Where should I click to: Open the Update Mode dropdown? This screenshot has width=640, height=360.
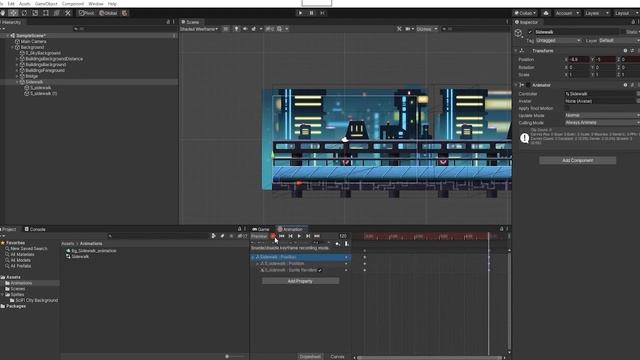tap(602, 116)
